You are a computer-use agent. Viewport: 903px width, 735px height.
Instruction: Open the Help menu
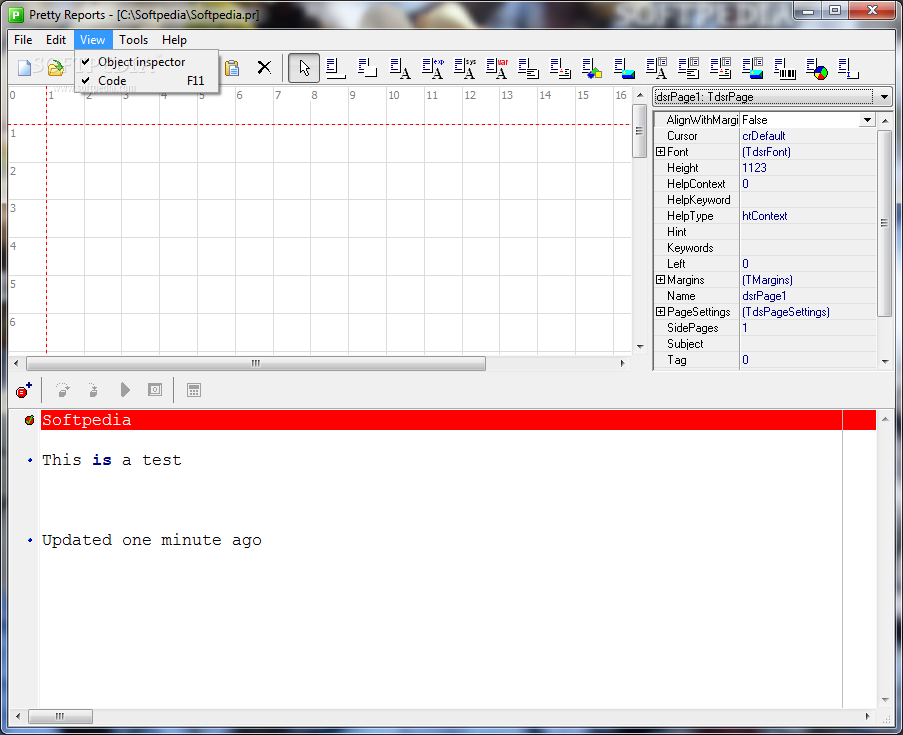[x=174, y=40]
